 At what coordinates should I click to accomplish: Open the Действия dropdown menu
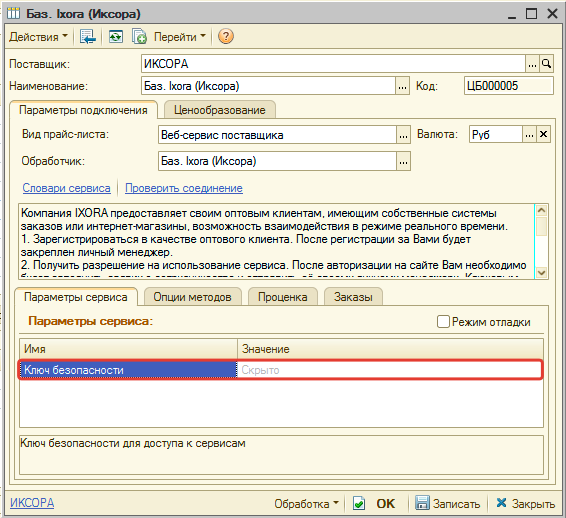pyautogui.click(x=38, y=37)
